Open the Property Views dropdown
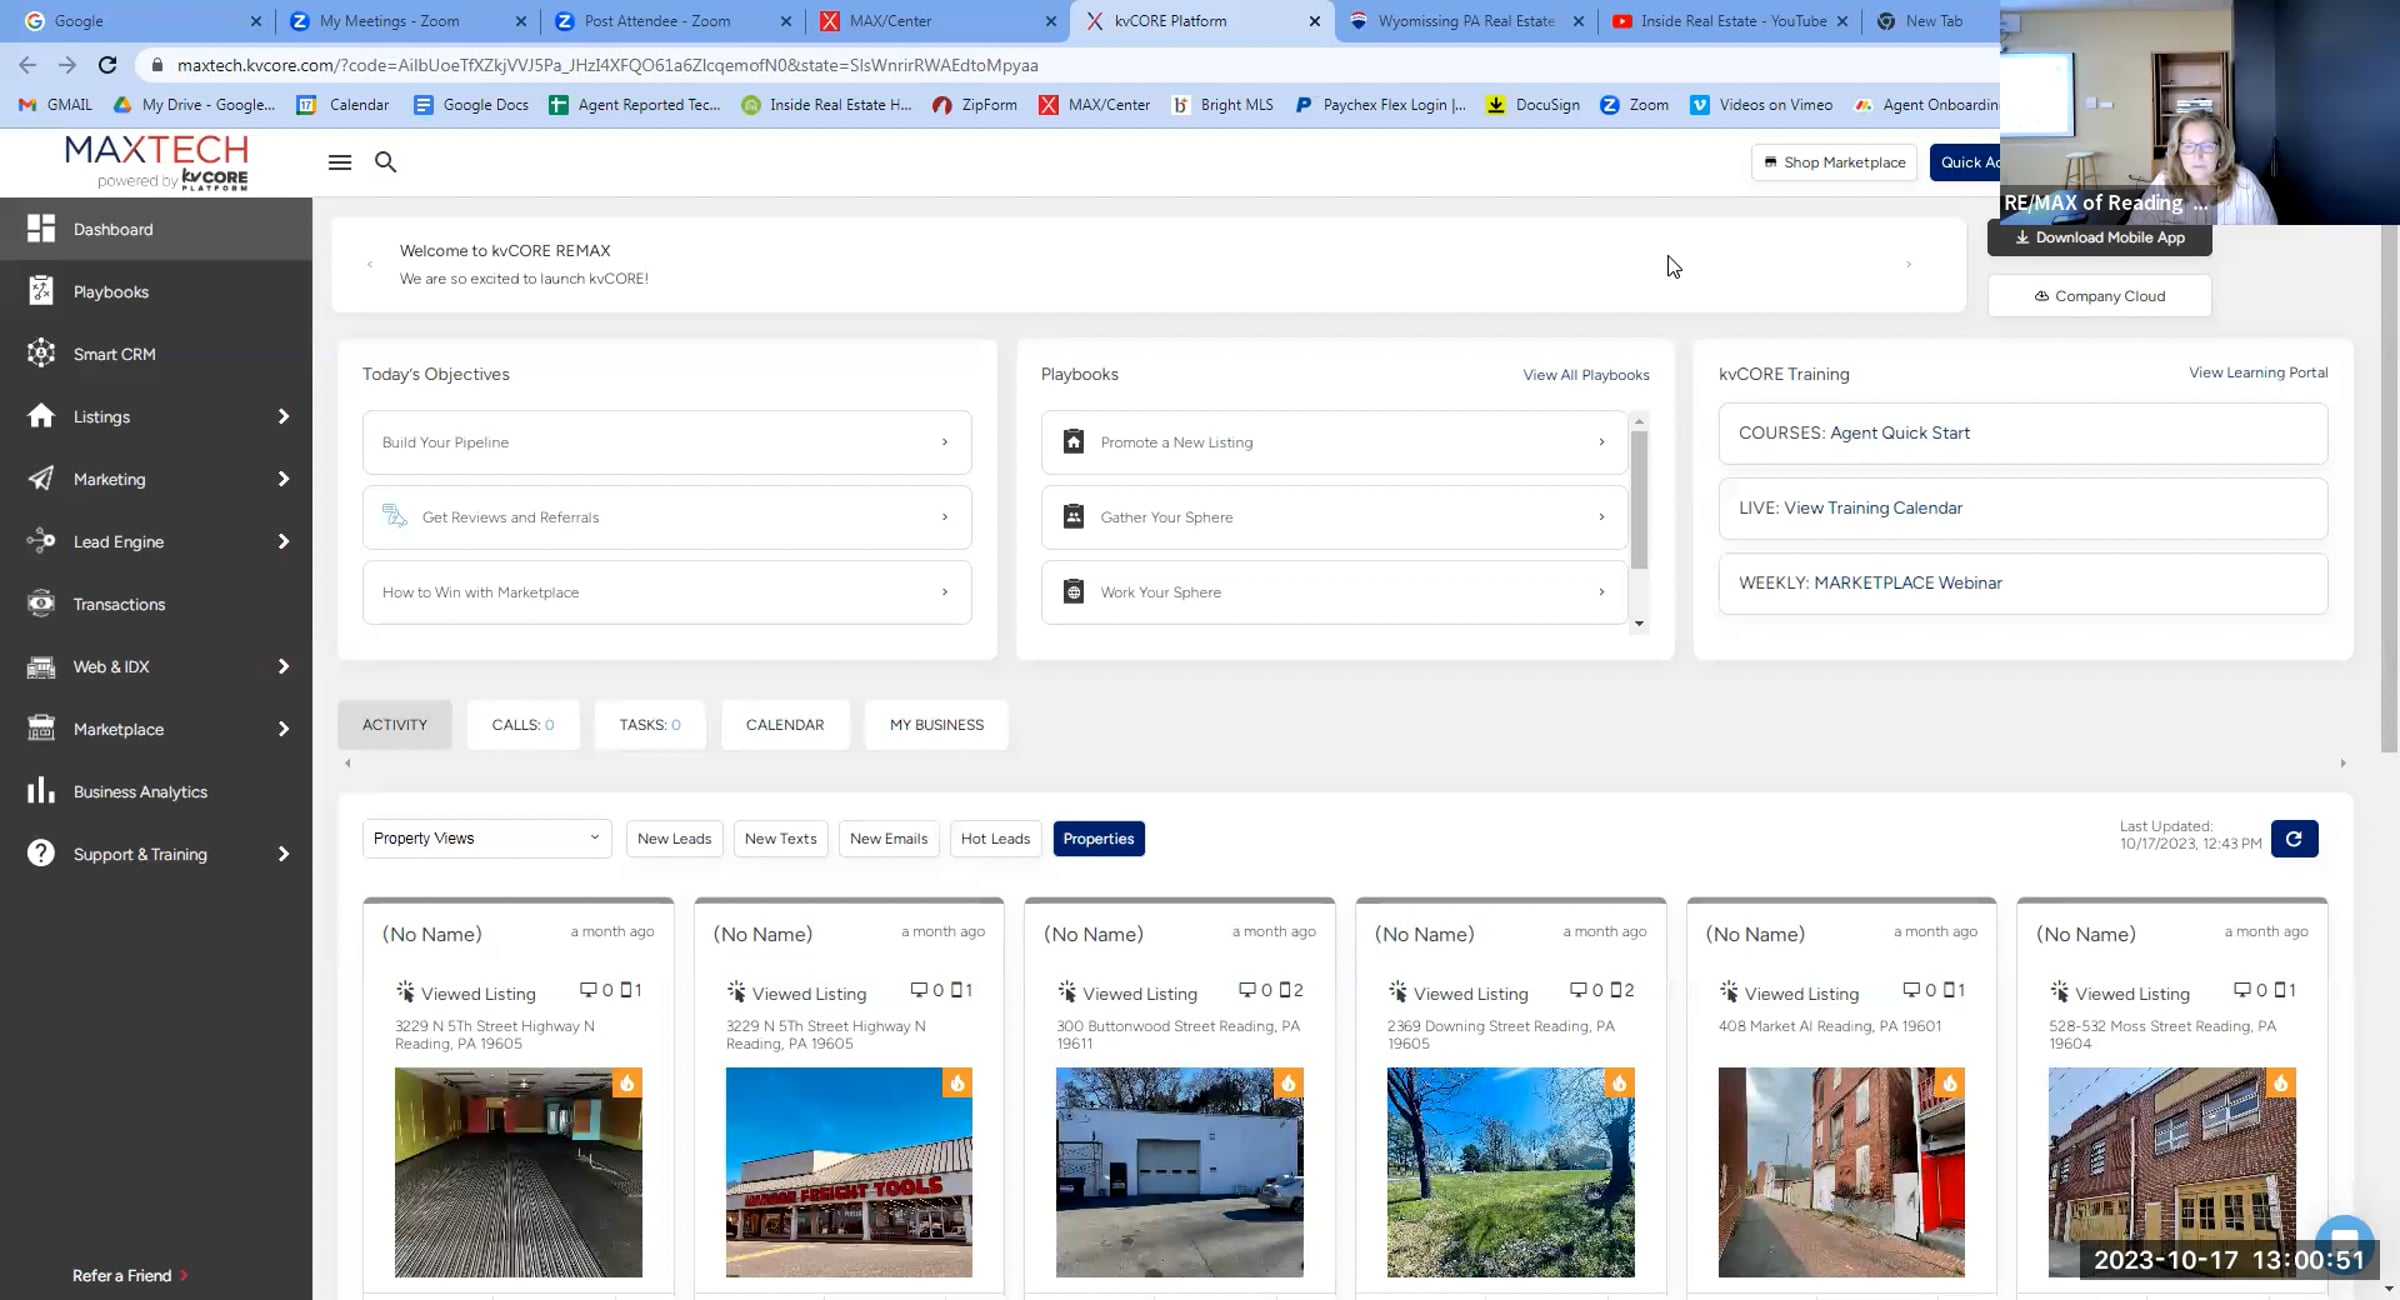The width and height of the screenshot is (2400, 1300). (486, 838)
